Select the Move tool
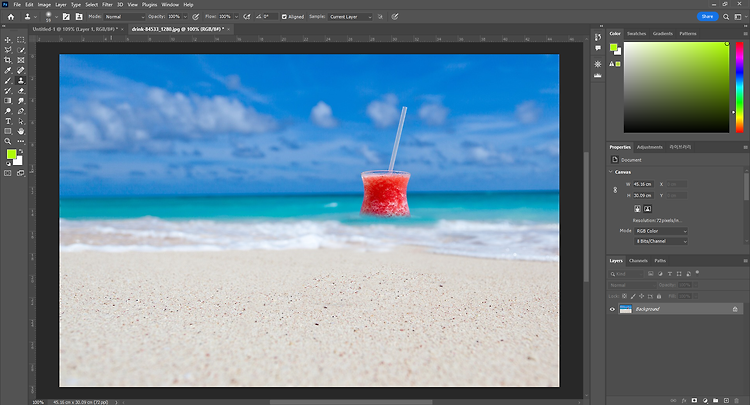Image resolution: width=750 pixels, height=405 pixels. click(8, 39)
